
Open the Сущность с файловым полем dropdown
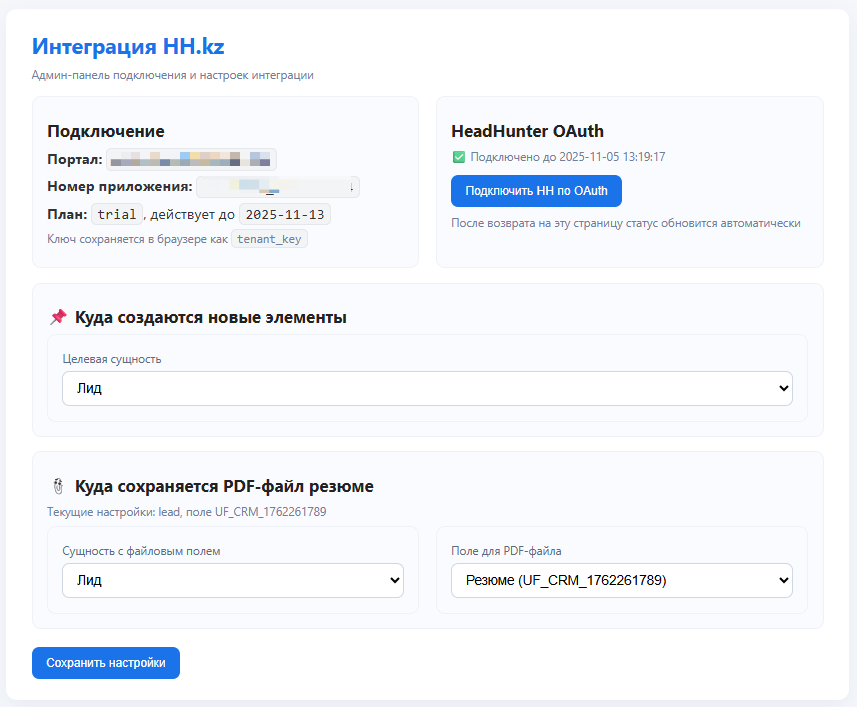pyautogui.click(x=233, y=580)
